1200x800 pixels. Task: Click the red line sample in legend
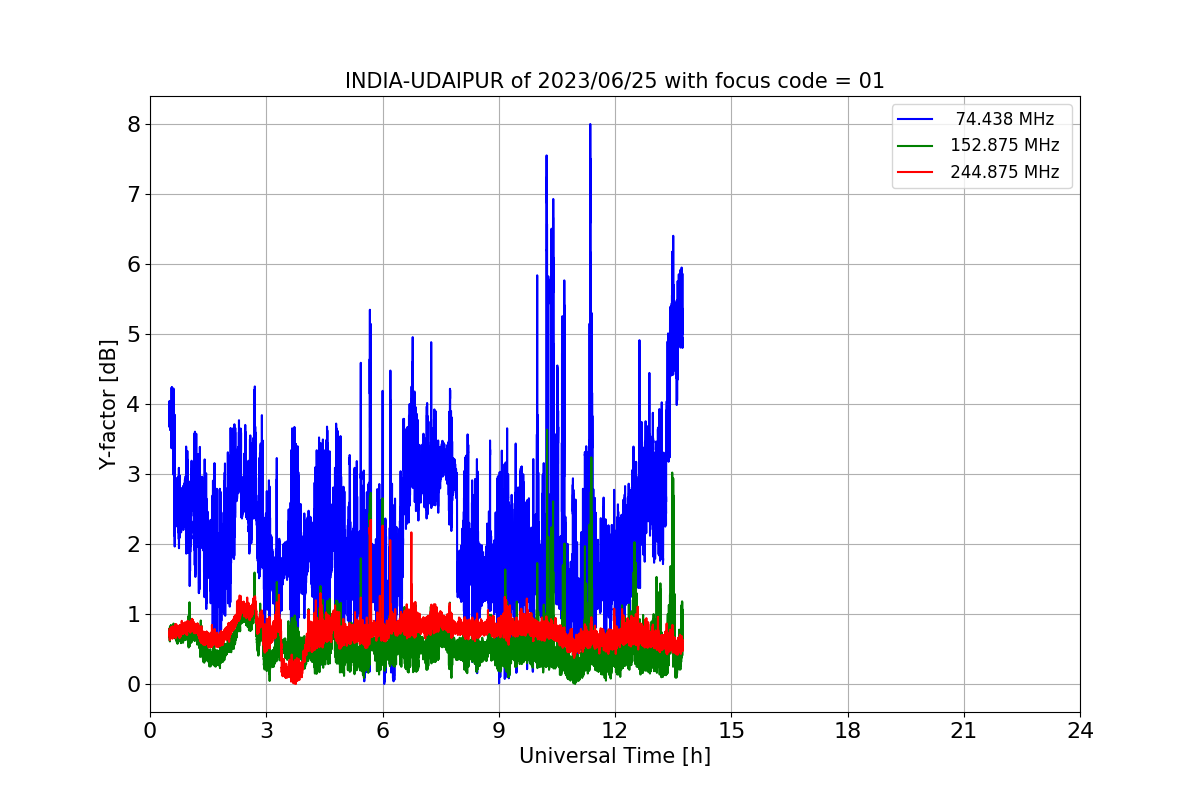pos(915,172)
